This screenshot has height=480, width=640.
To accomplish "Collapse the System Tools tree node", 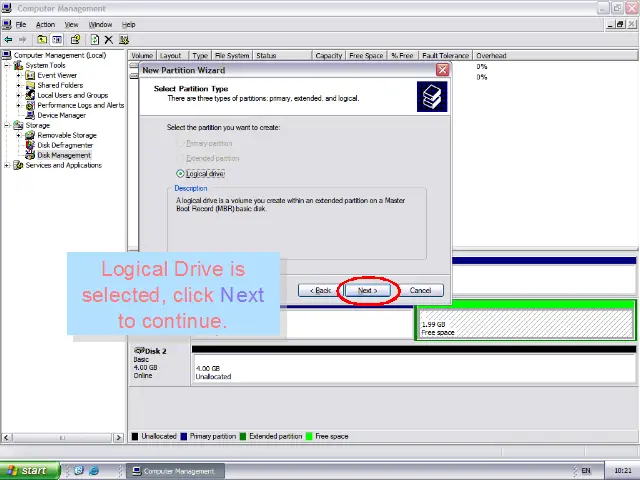I will click(7, 65).
